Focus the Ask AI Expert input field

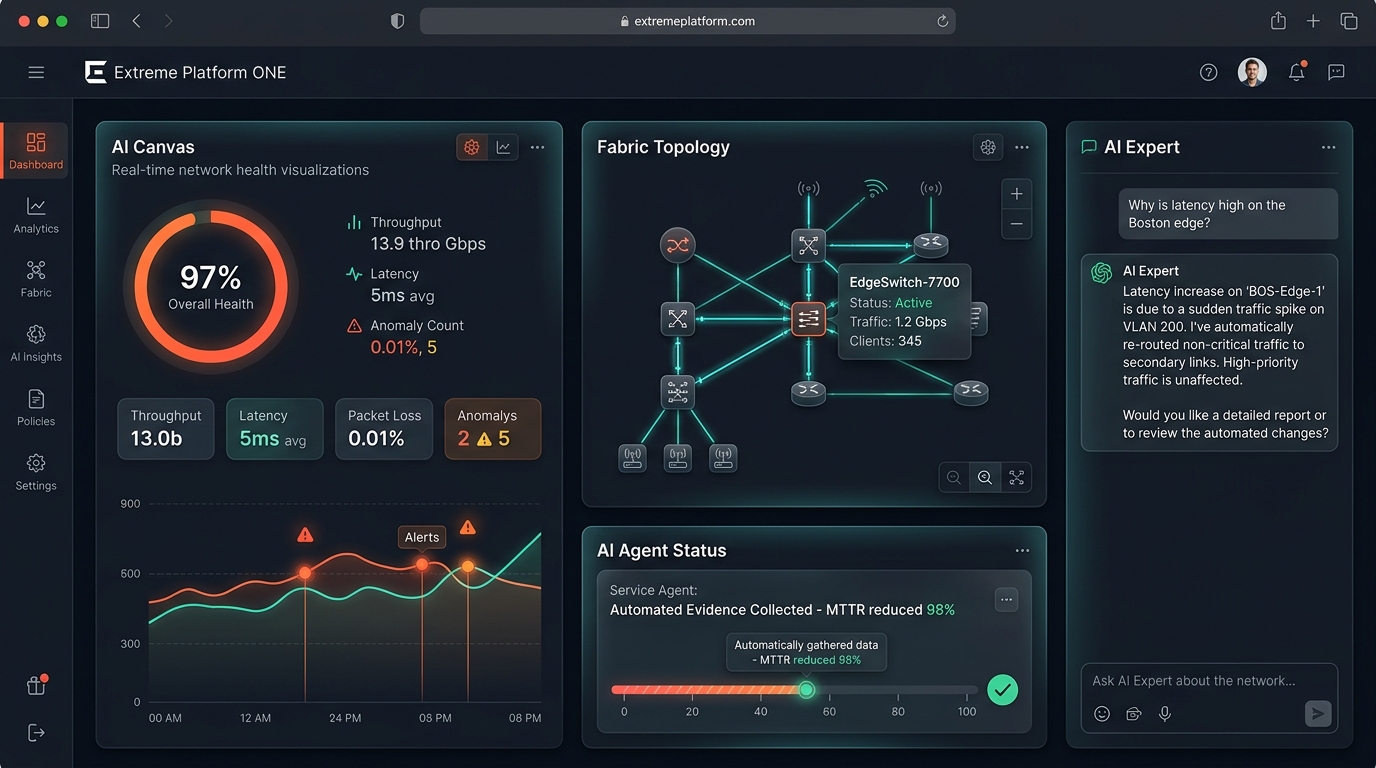click(x=1209, y=681)
